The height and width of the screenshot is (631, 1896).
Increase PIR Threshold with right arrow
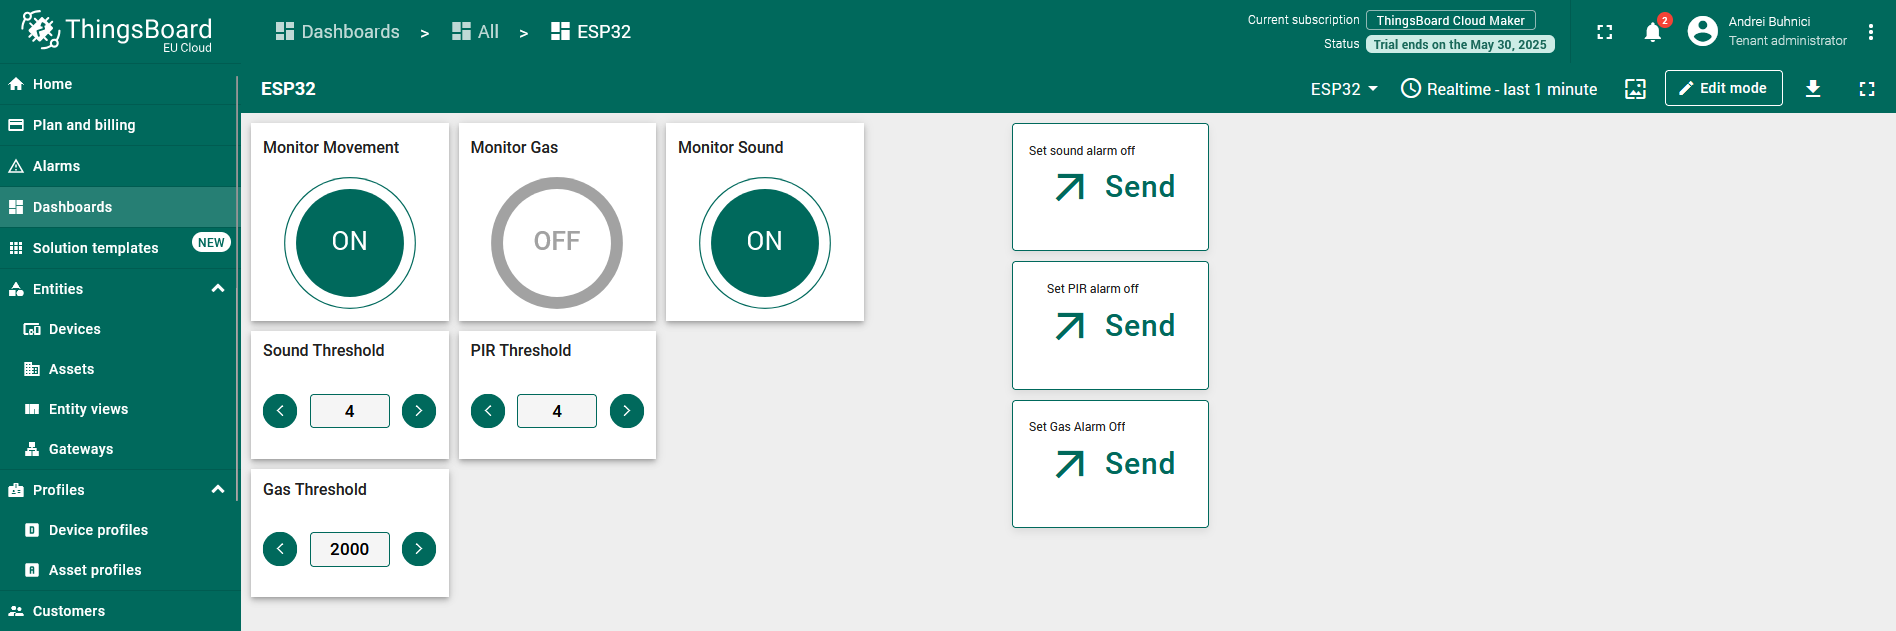pyautogui.click(x=627, y=411)
